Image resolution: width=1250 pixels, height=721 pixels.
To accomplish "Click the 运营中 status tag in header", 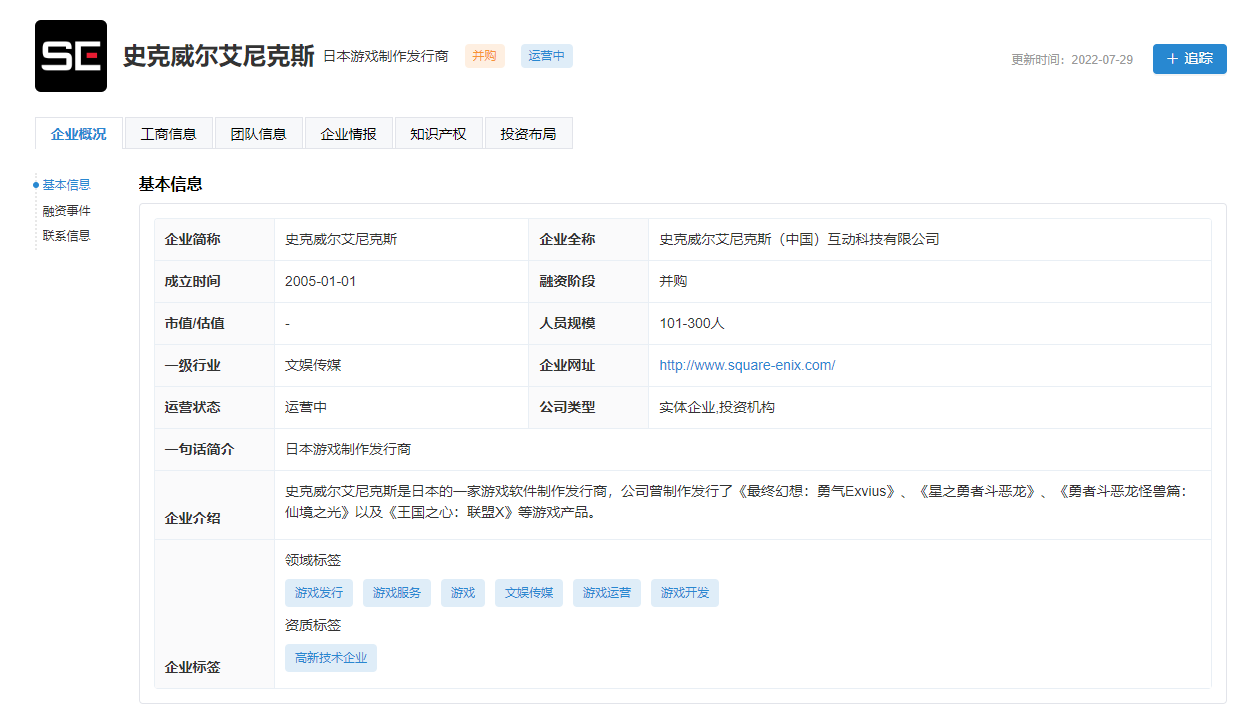I will [x=547, y=56].
